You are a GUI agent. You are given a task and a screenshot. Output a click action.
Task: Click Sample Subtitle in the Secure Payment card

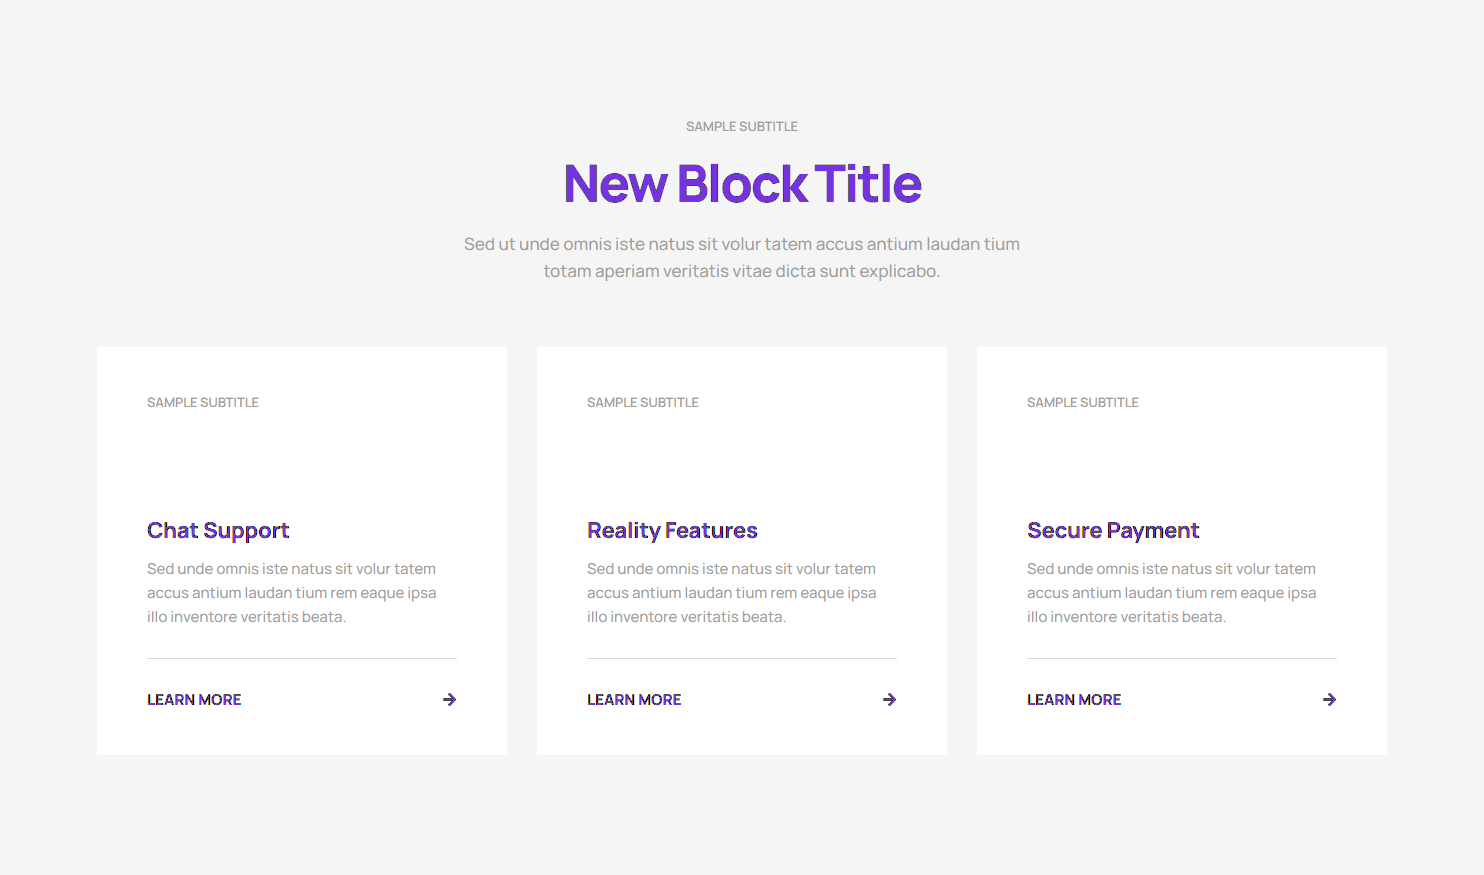(1083, 403)
